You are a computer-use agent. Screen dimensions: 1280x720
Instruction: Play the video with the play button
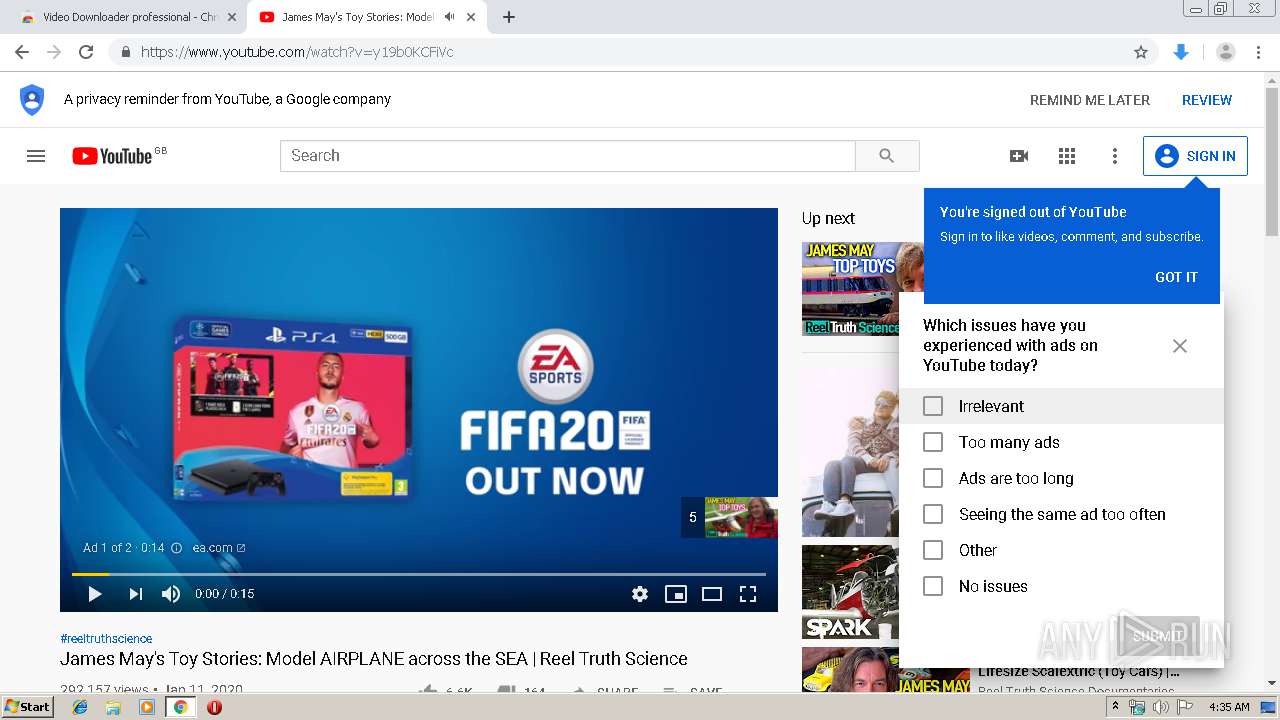pos(95,594)
